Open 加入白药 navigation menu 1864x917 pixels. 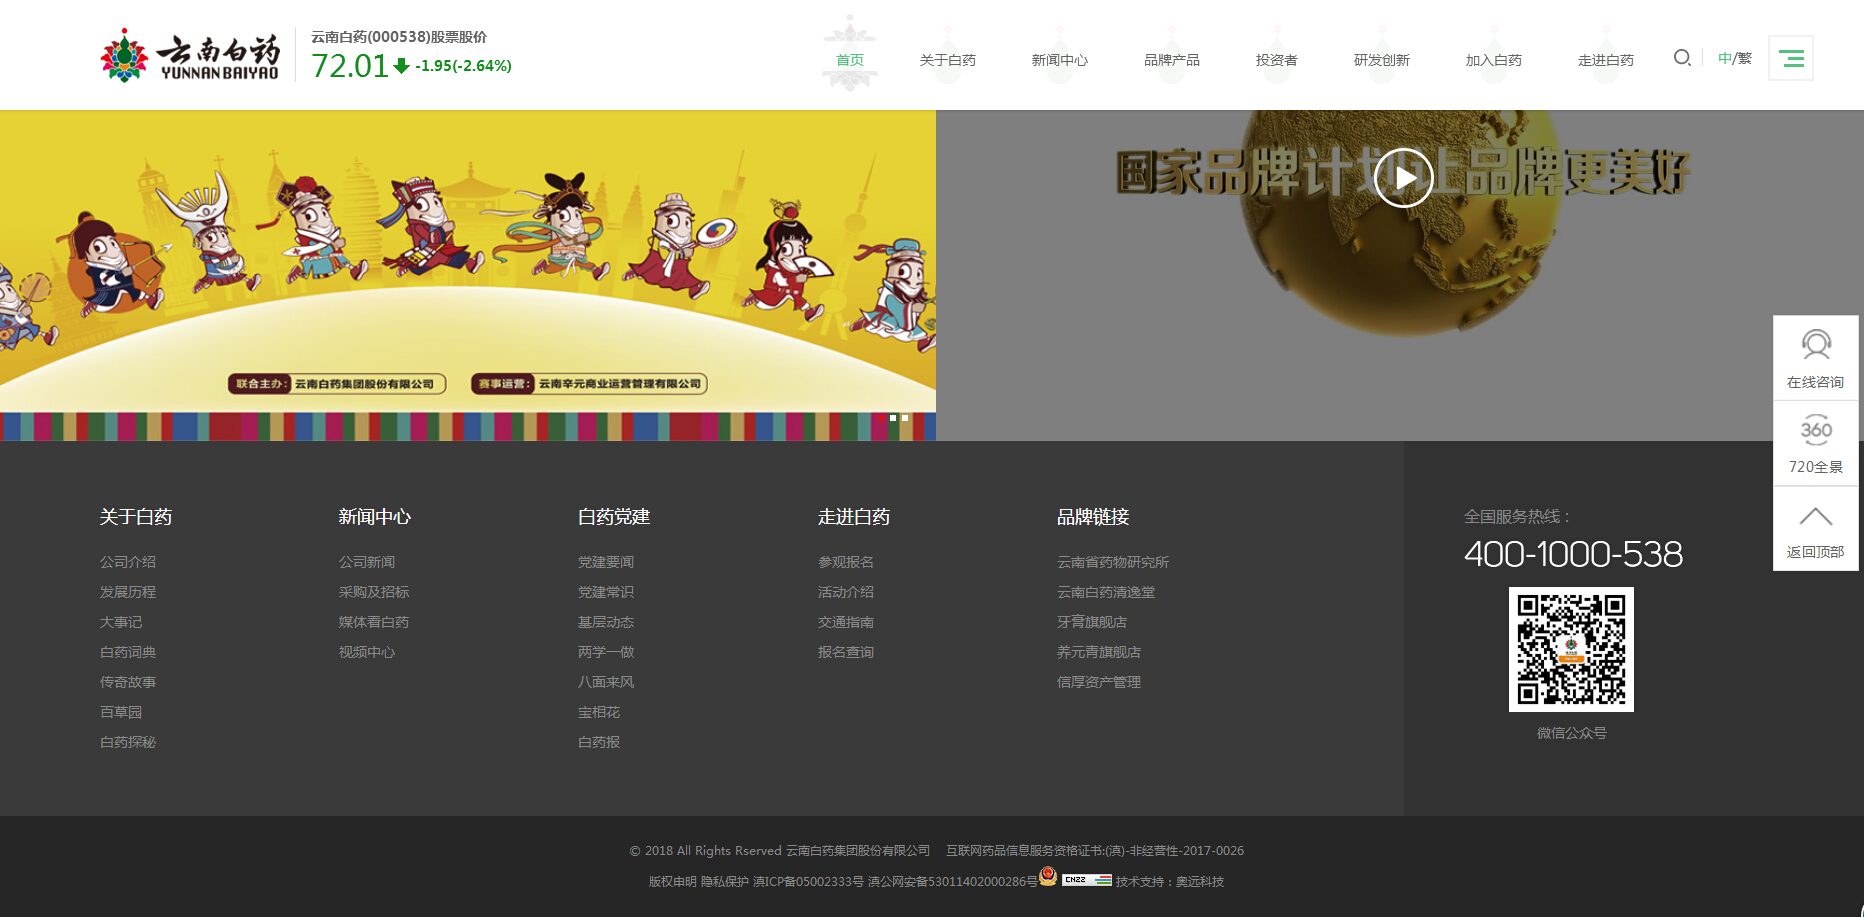[x=1493, y=60]
